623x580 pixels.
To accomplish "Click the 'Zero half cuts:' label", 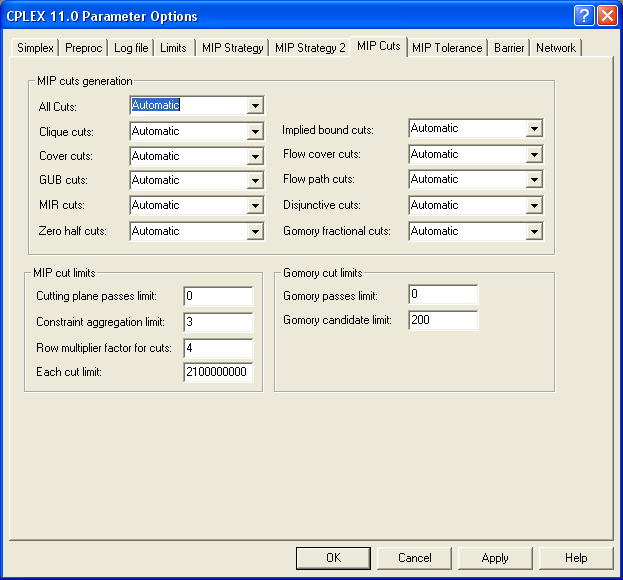I will (73, 231).
